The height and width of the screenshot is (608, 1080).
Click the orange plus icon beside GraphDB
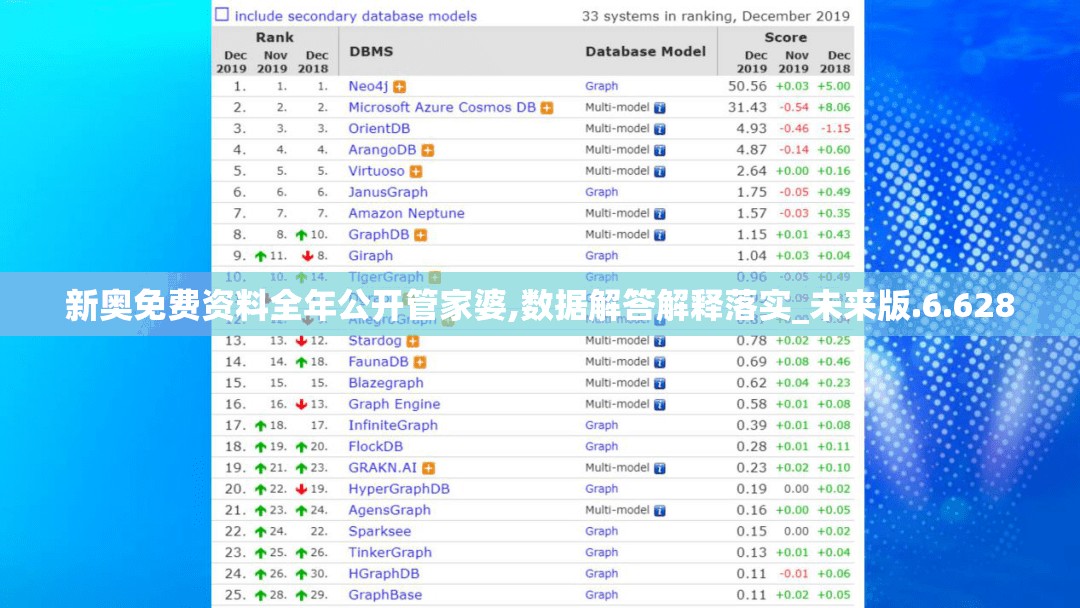click(421, 235)
